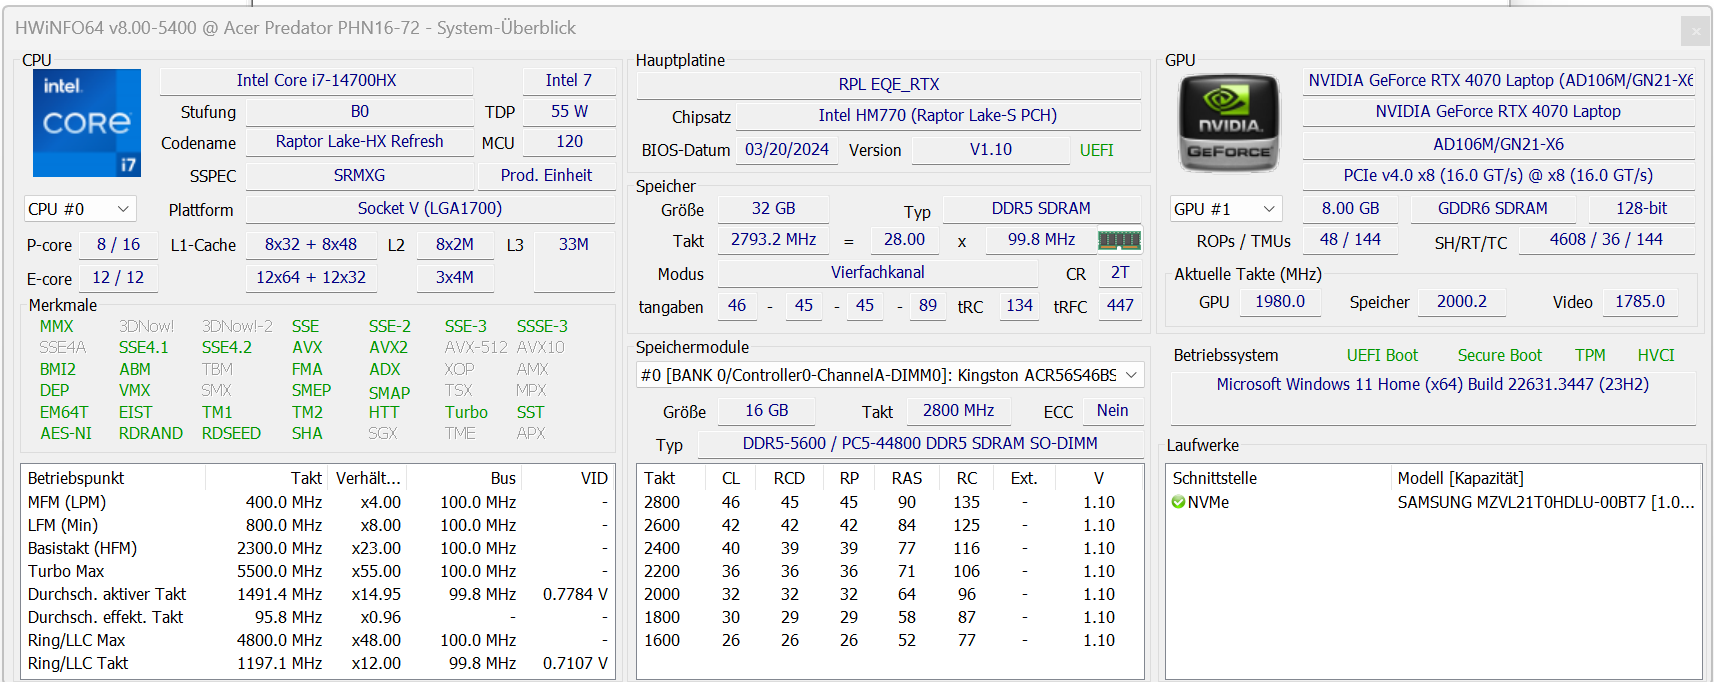Image resolution: width=1714 pixels, height=682 pixels.
Task: Open the CPU #0 selector dropdown
Action: click(x=80, y=209)
